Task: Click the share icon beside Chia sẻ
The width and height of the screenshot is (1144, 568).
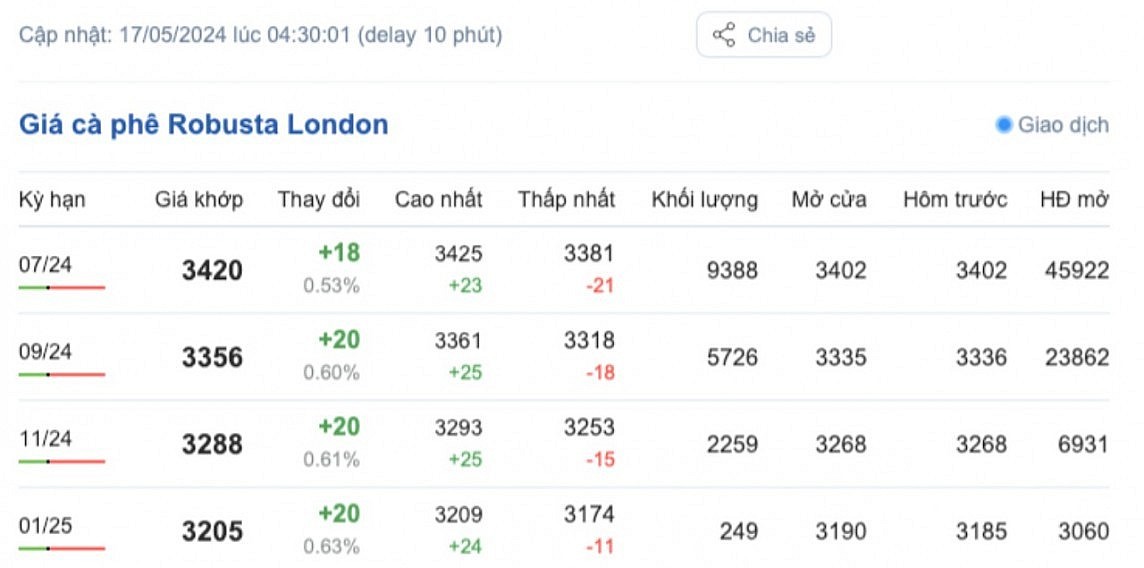Action: tap(724, 35)
